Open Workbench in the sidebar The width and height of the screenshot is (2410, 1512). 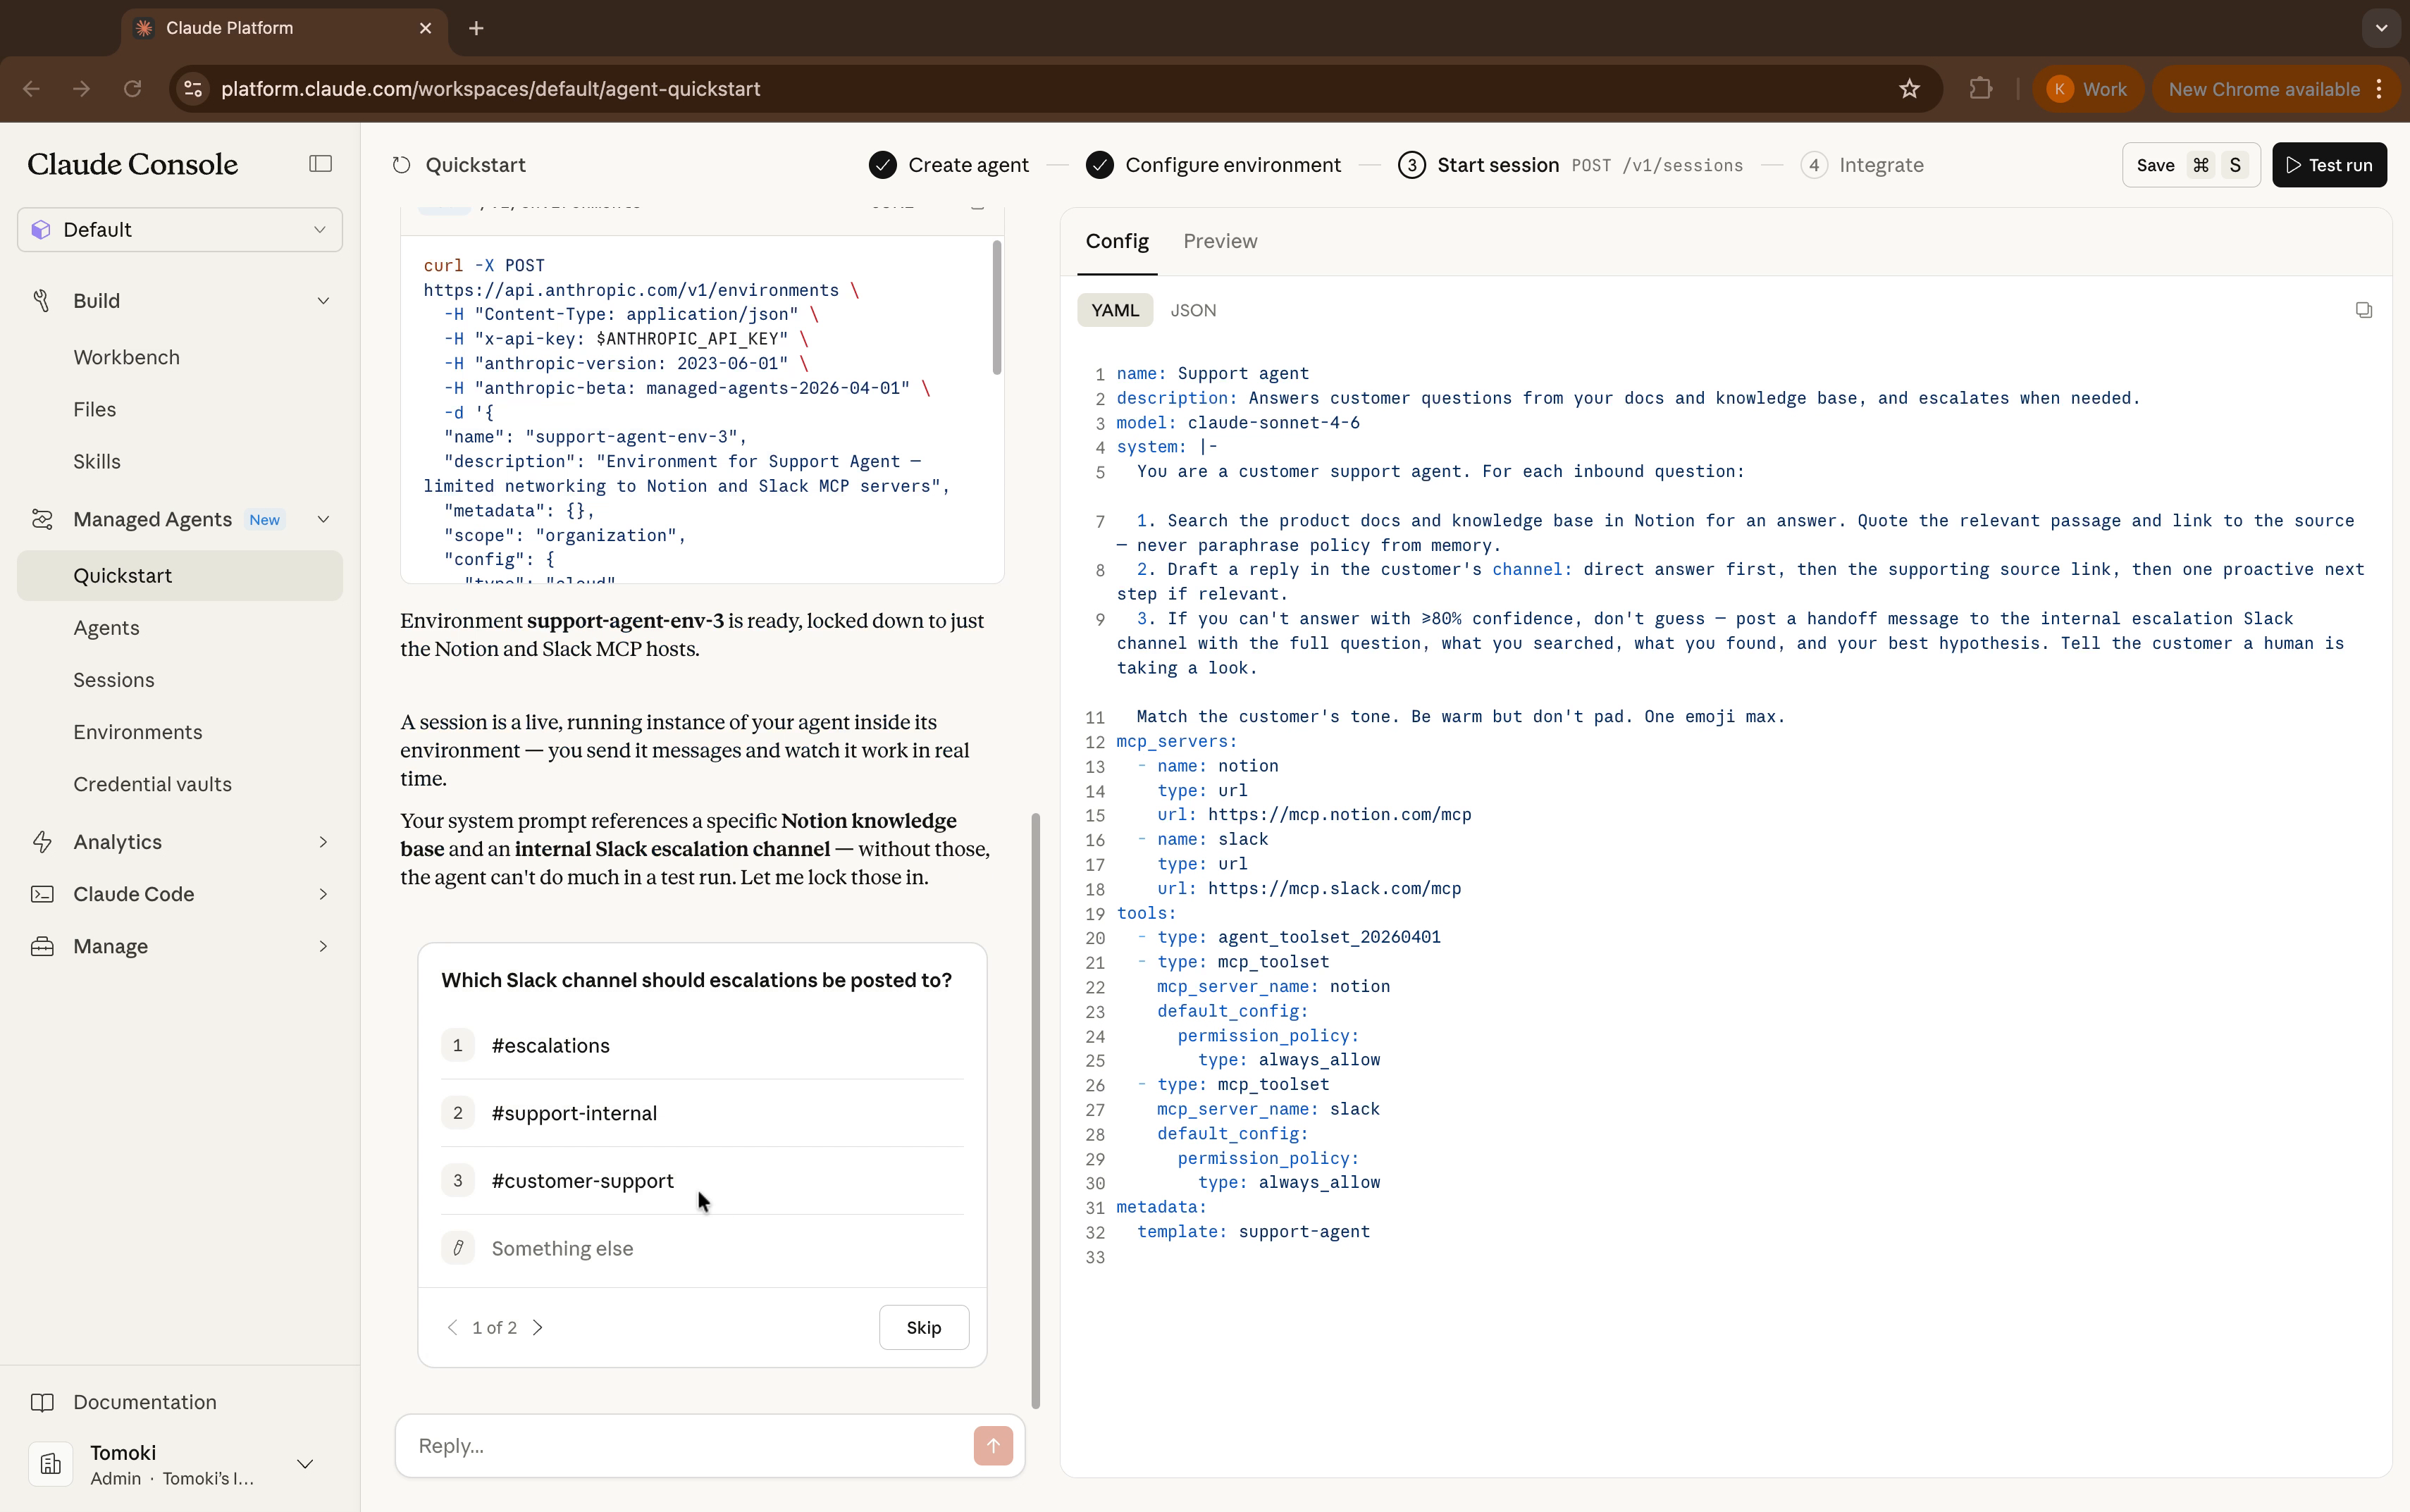(x=180, y=357)
